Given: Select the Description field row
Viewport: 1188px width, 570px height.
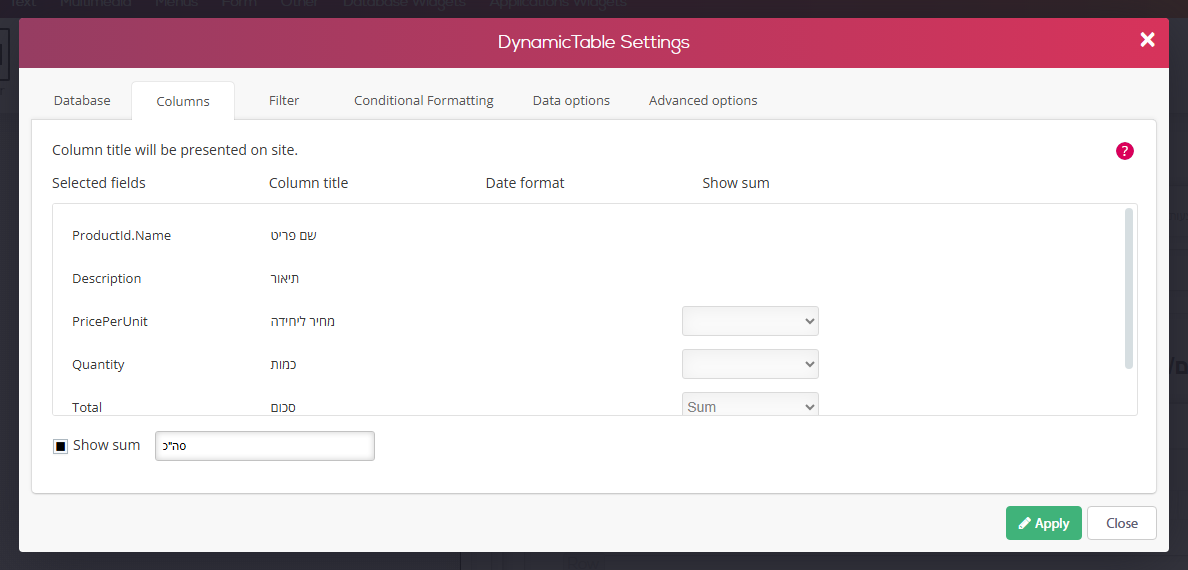Looking at the screenshot, I should [x=107, y=279].
